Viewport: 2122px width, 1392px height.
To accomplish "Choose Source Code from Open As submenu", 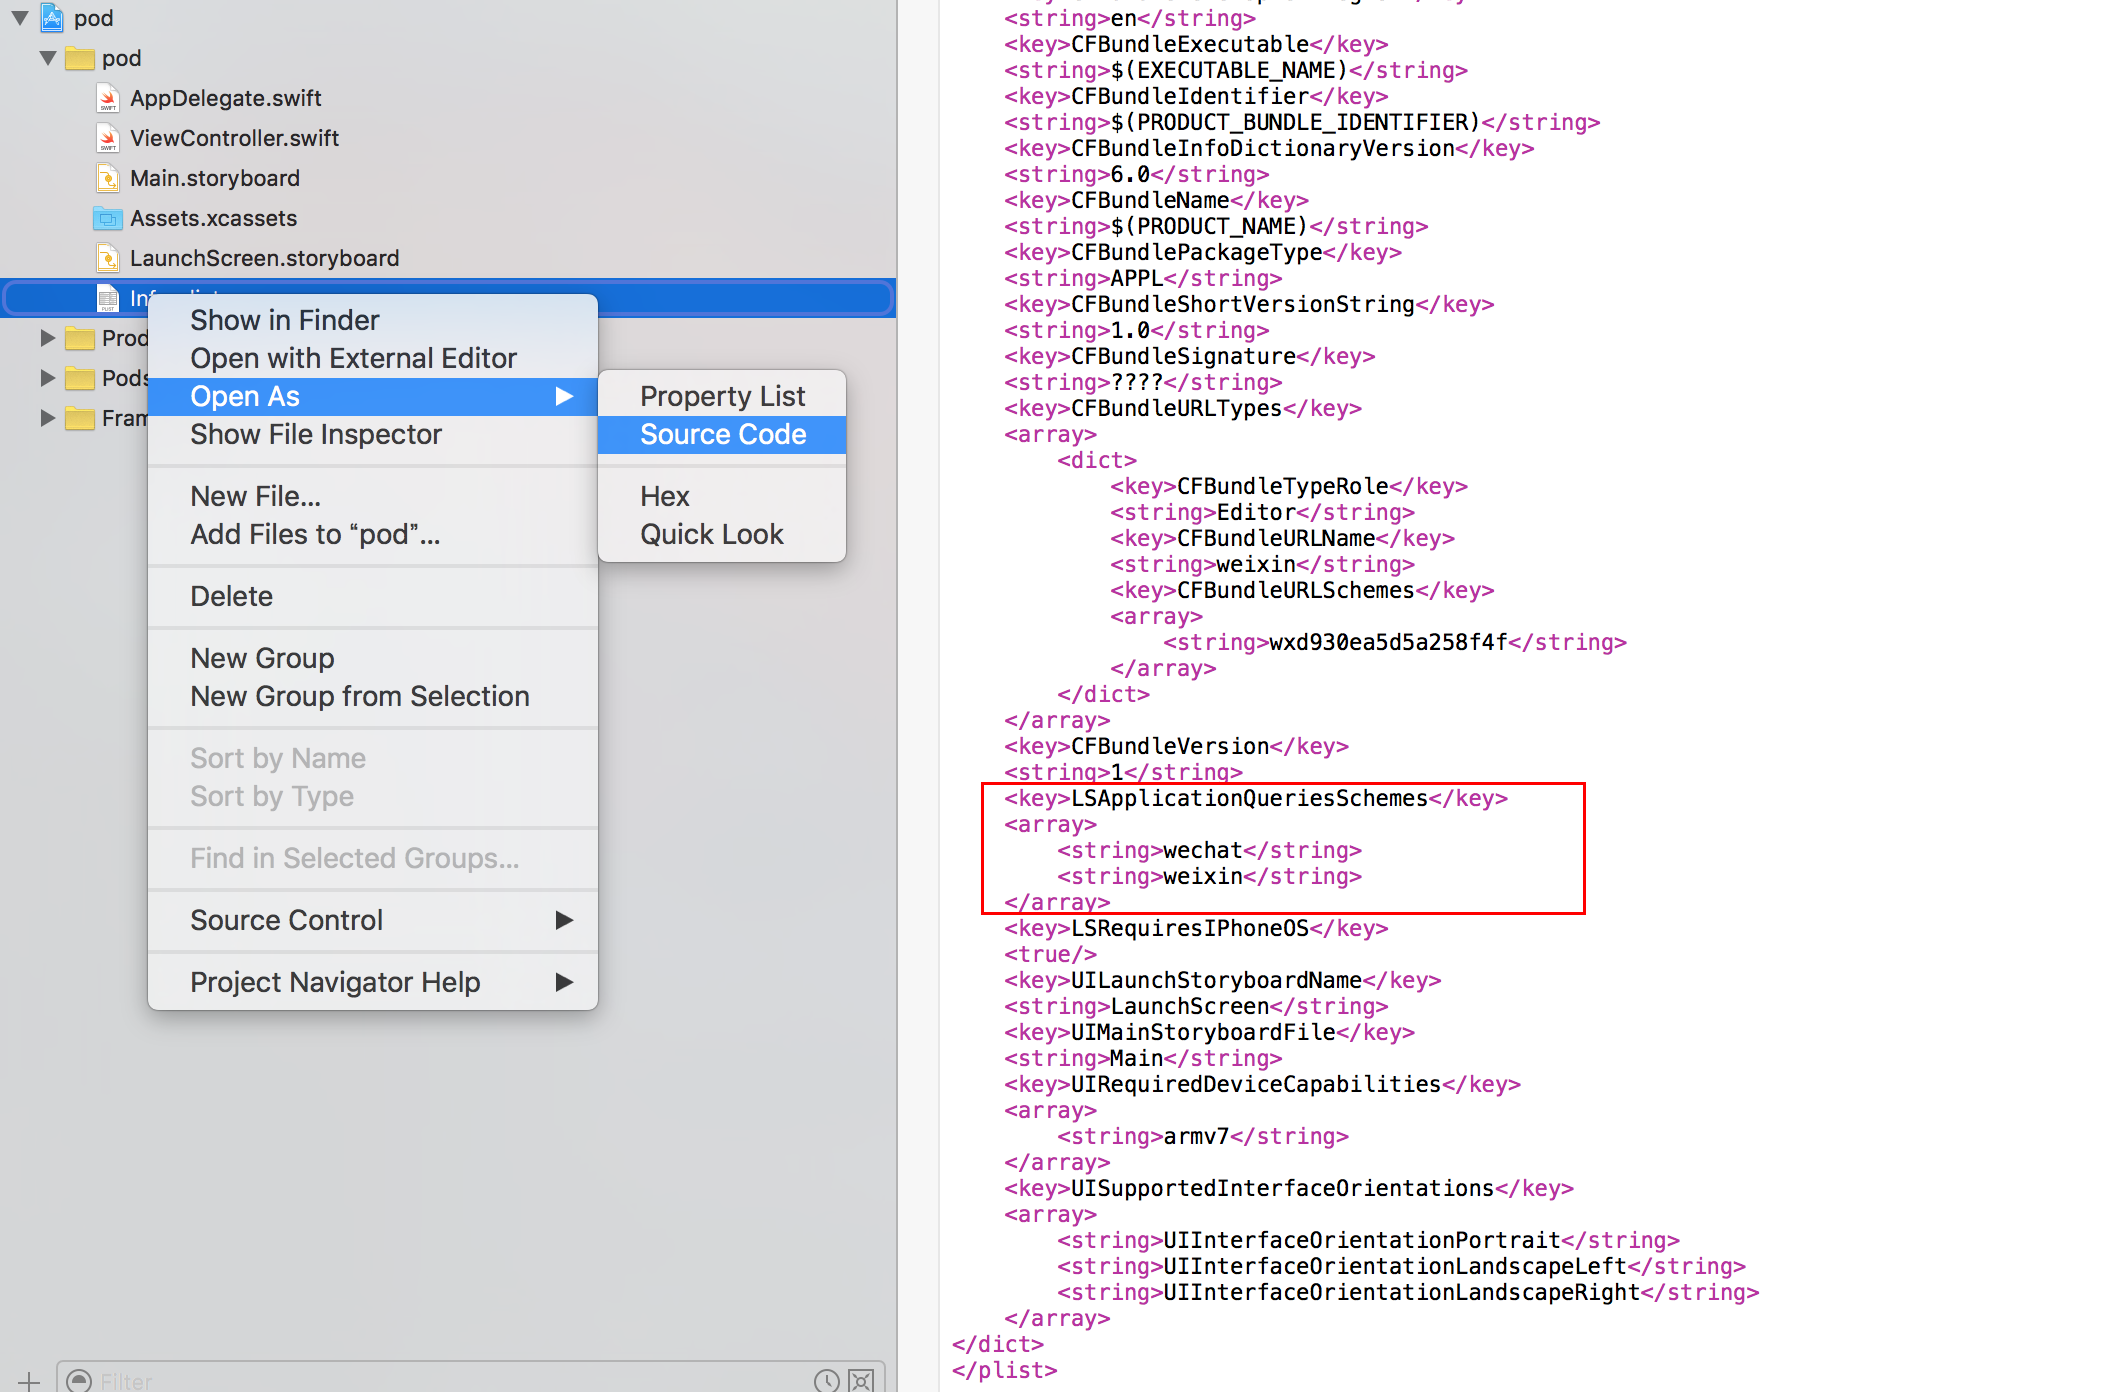I will click(722, 434).
